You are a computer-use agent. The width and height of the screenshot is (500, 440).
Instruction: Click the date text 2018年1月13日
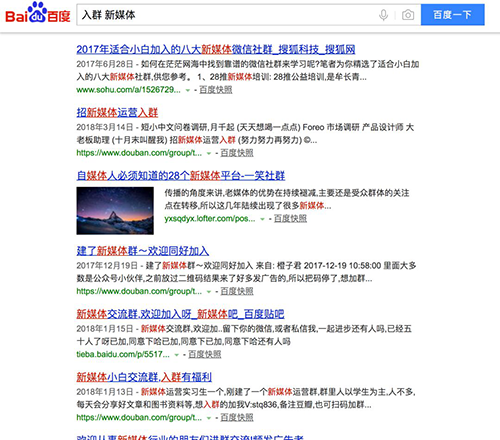click(105, 392)
